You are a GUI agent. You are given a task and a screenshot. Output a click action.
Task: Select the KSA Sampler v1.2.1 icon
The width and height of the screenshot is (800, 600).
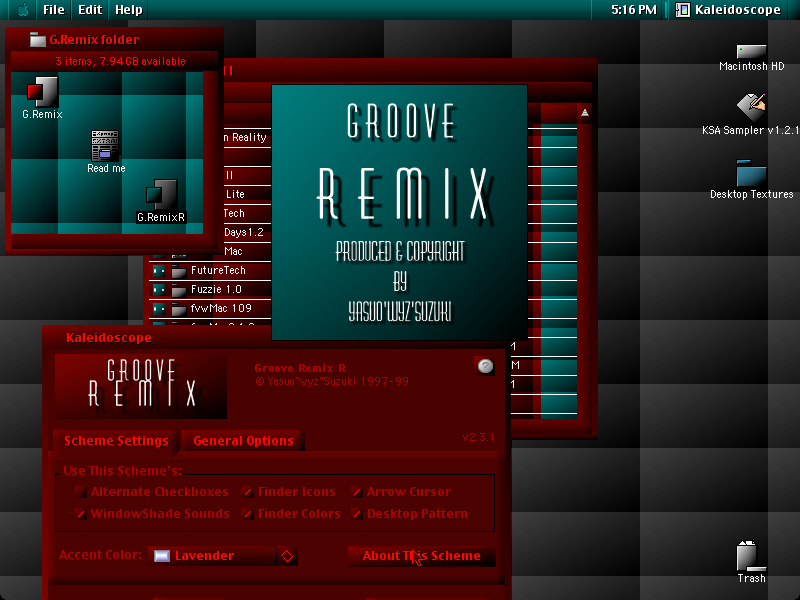tap(751, 108)
